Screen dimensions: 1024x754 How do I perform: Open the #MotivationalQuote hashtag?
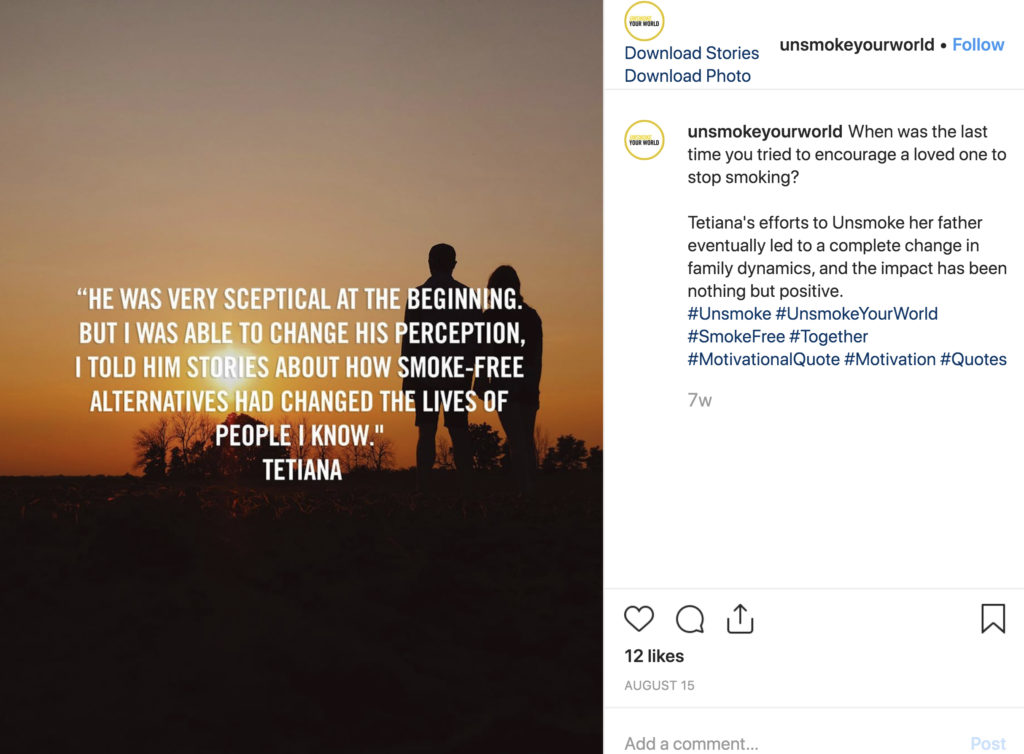point(763,359)
